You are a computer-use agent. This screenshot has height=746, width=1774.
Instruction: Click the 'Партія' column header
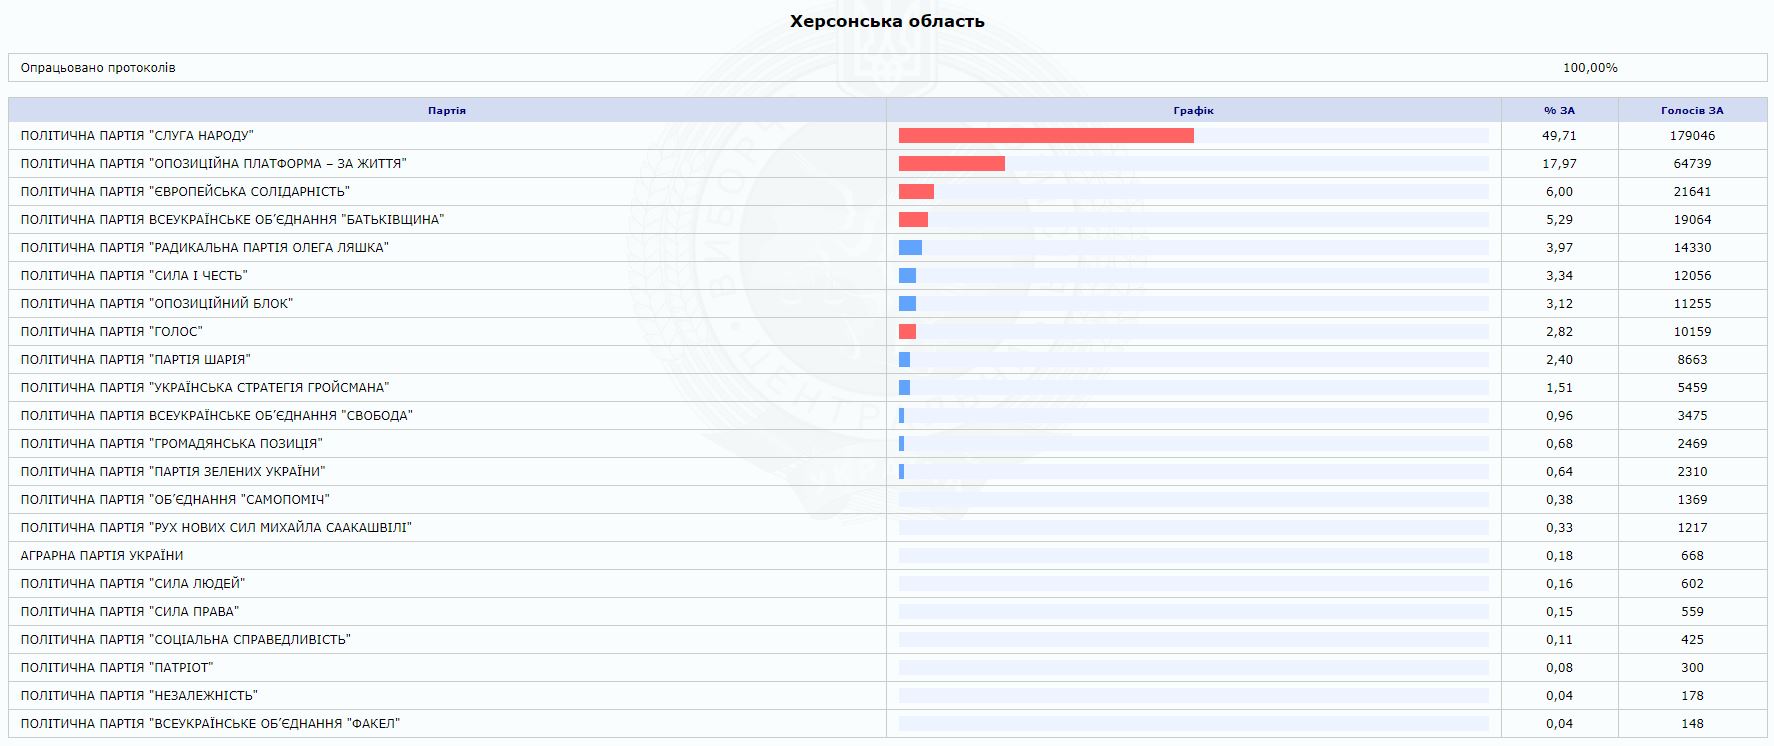(x=447, y=110)
